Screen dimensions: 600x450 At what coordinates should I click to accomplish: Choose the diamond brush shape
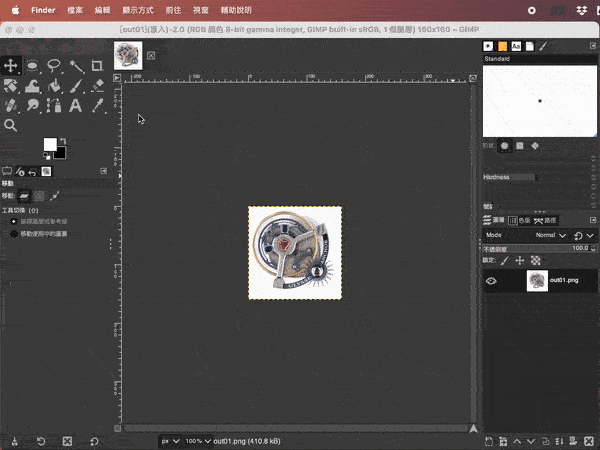[x=535, y=146]
